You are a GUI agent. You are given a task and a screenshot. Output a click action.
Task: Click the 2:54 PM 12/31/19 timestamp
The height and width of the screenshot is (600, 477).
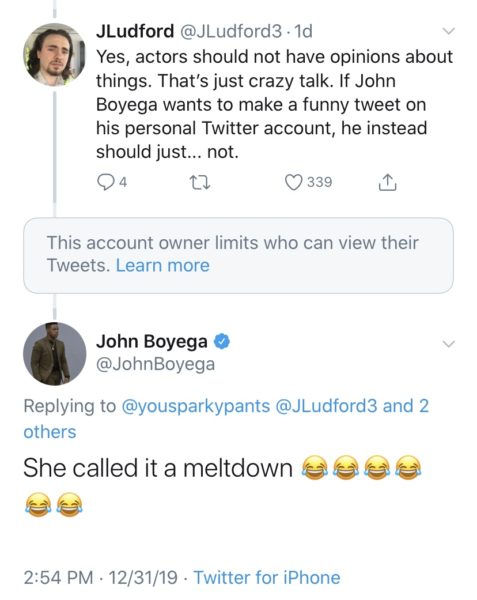coord(101,577)
